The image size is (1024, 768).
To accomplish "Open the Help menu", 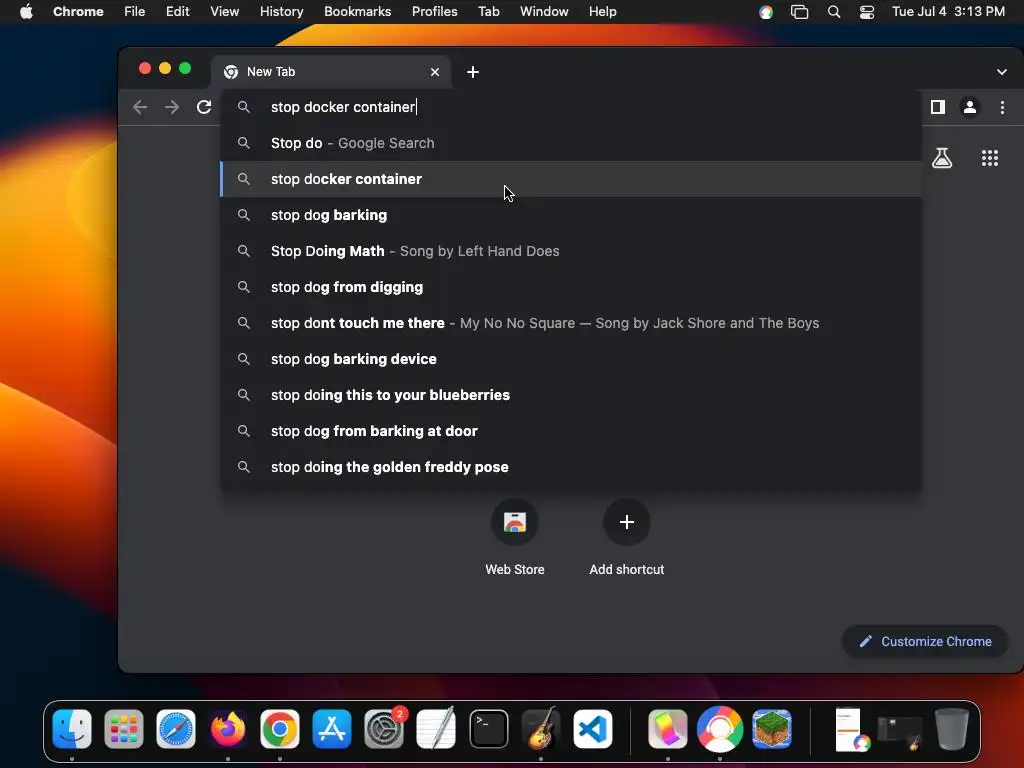I will point(602,12).
